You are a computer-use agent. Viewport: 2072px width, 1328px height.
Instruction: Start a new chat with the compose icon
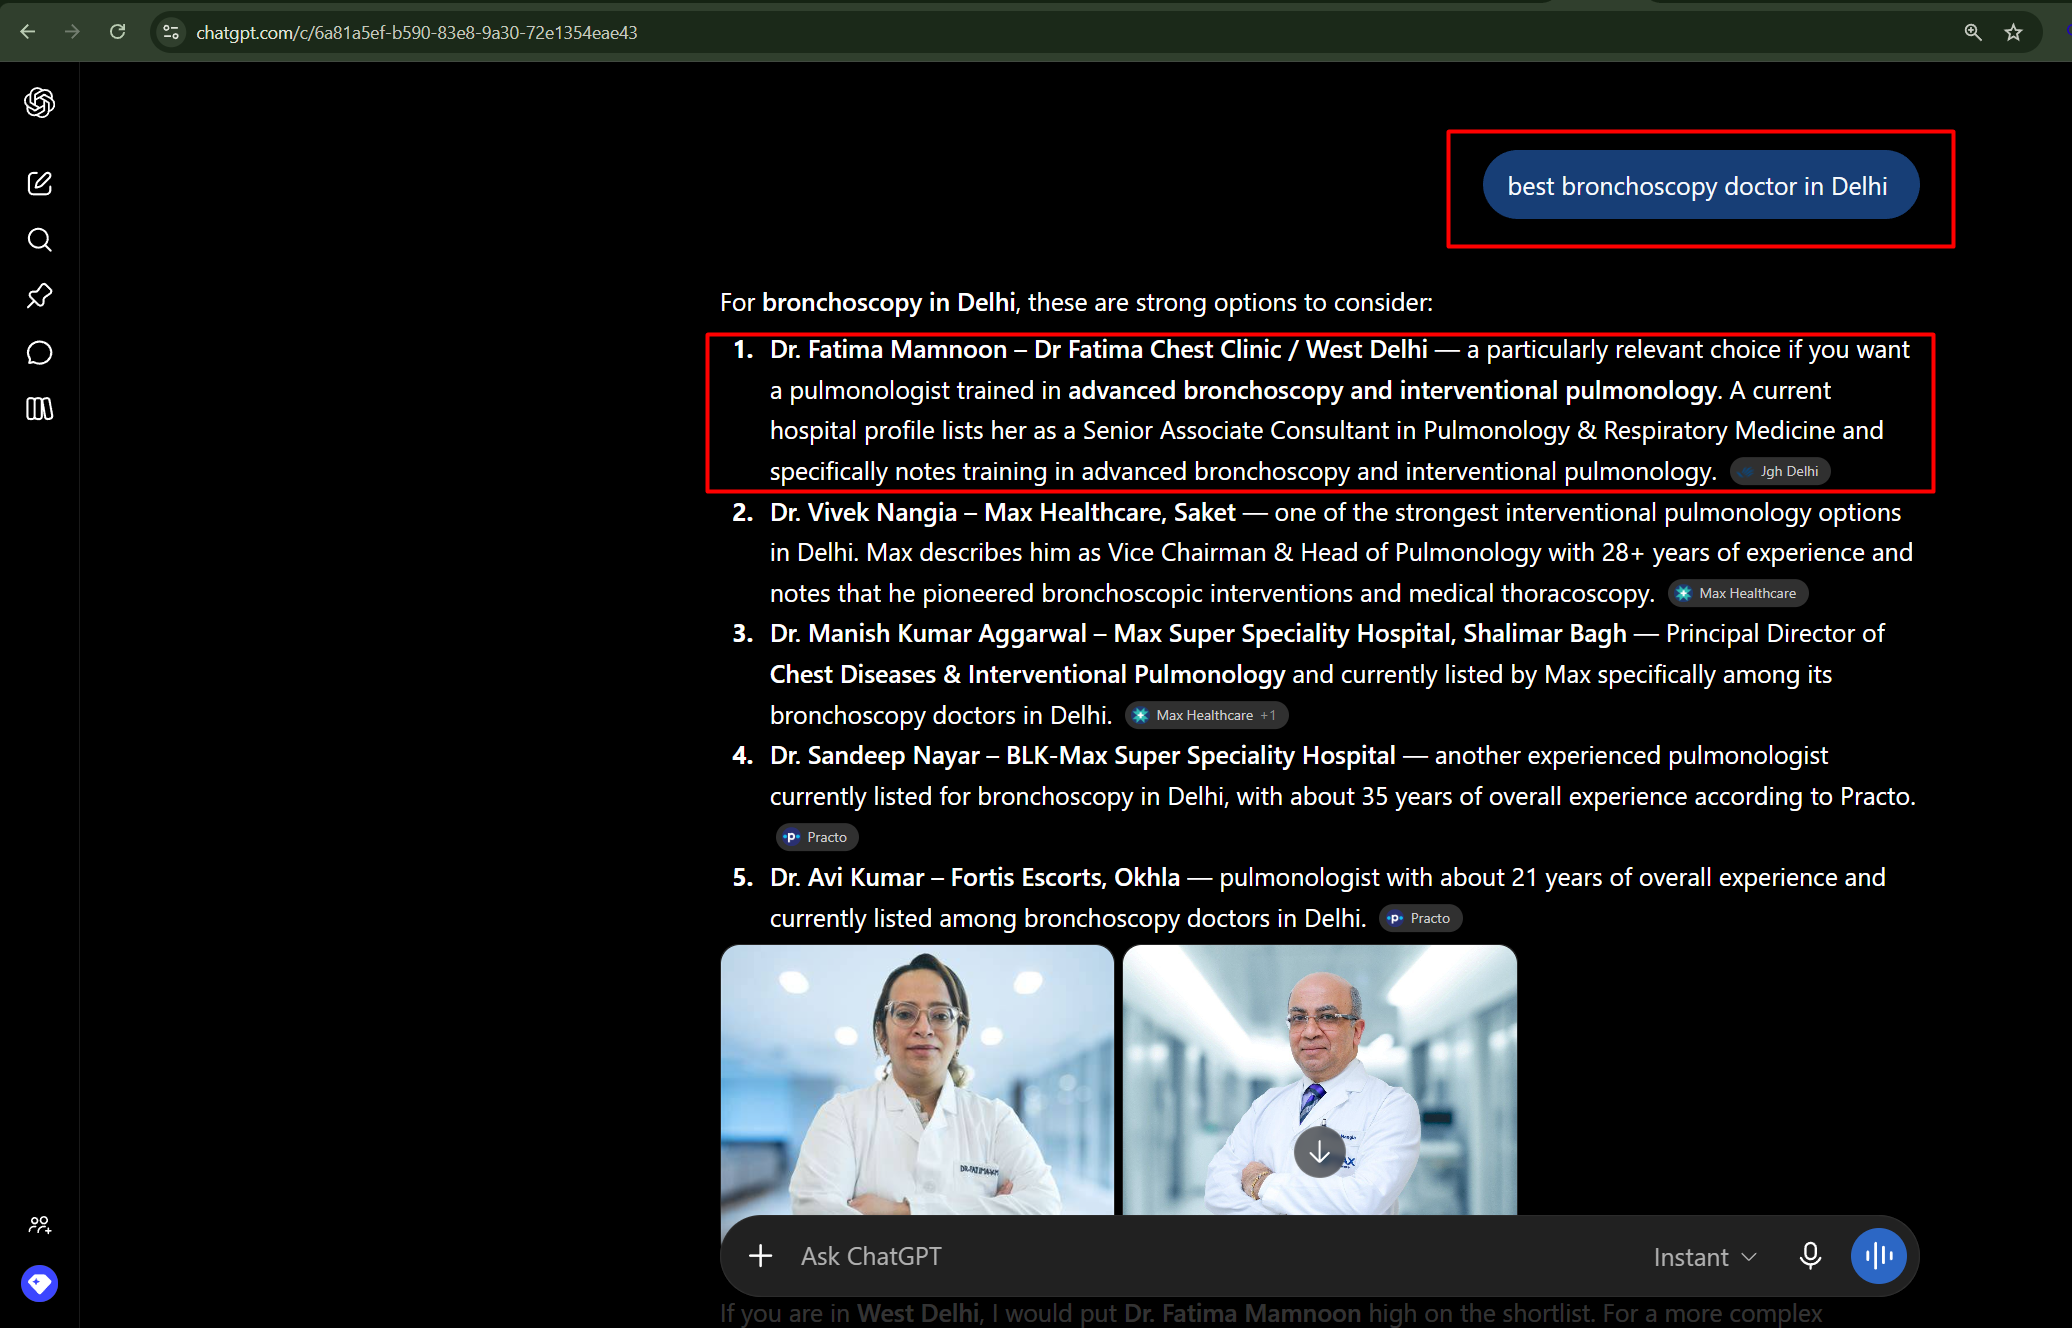39,183
